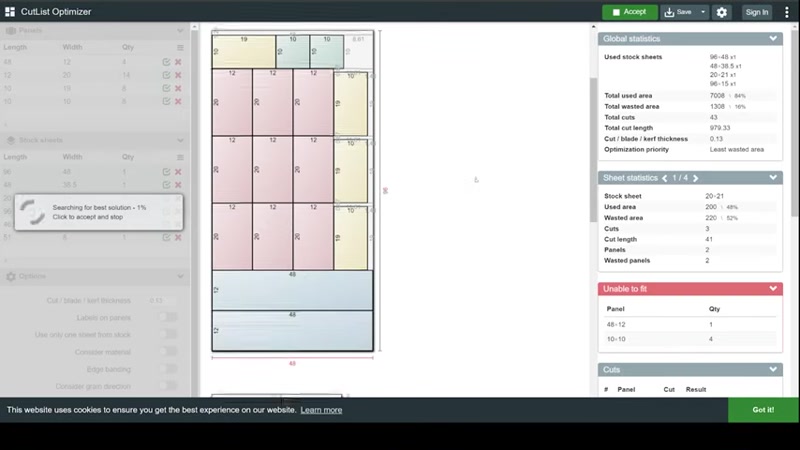800x450 pixels.
Task: Toggle edit check for panel 10 x 19
Action: (x=166, y=88)
